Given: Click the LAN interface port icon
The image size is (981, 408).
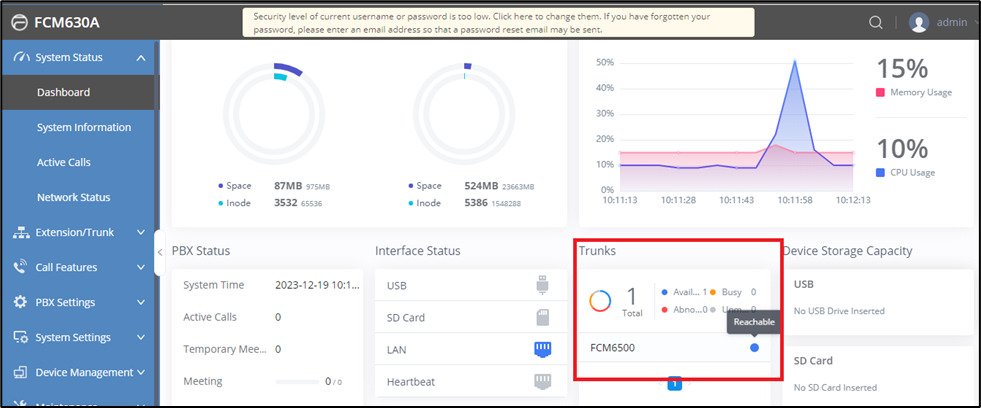Looking at the screenshot, I should pos(542,349).
